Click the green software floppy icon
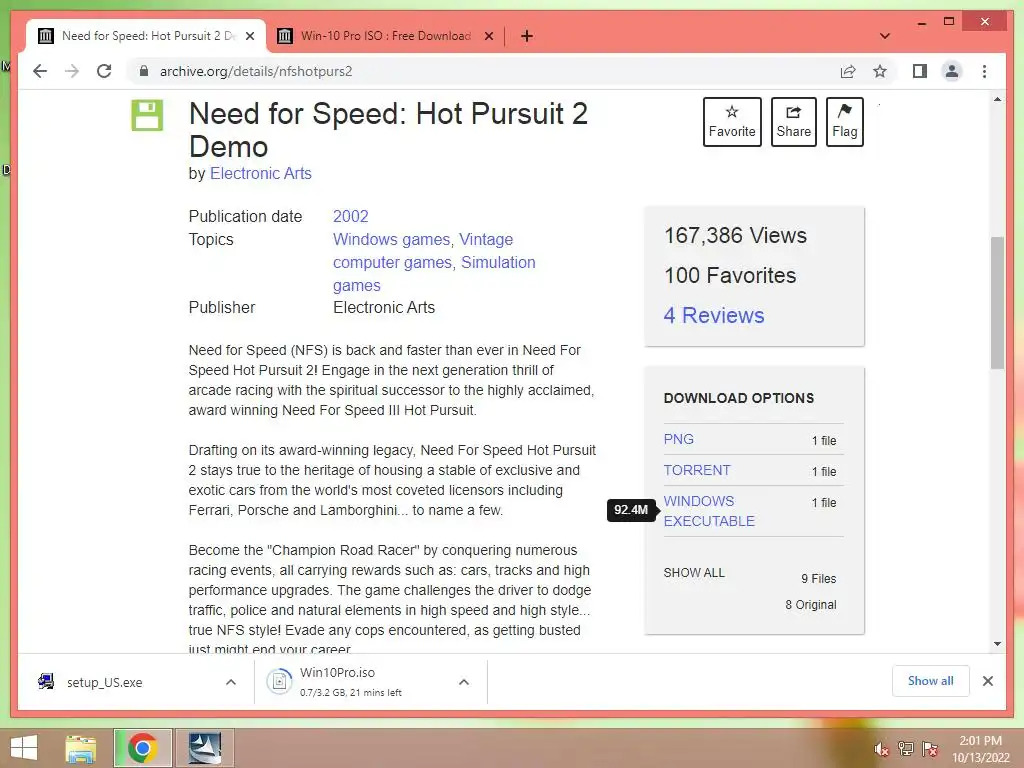1024x768 pixels. tap(147, 116)
